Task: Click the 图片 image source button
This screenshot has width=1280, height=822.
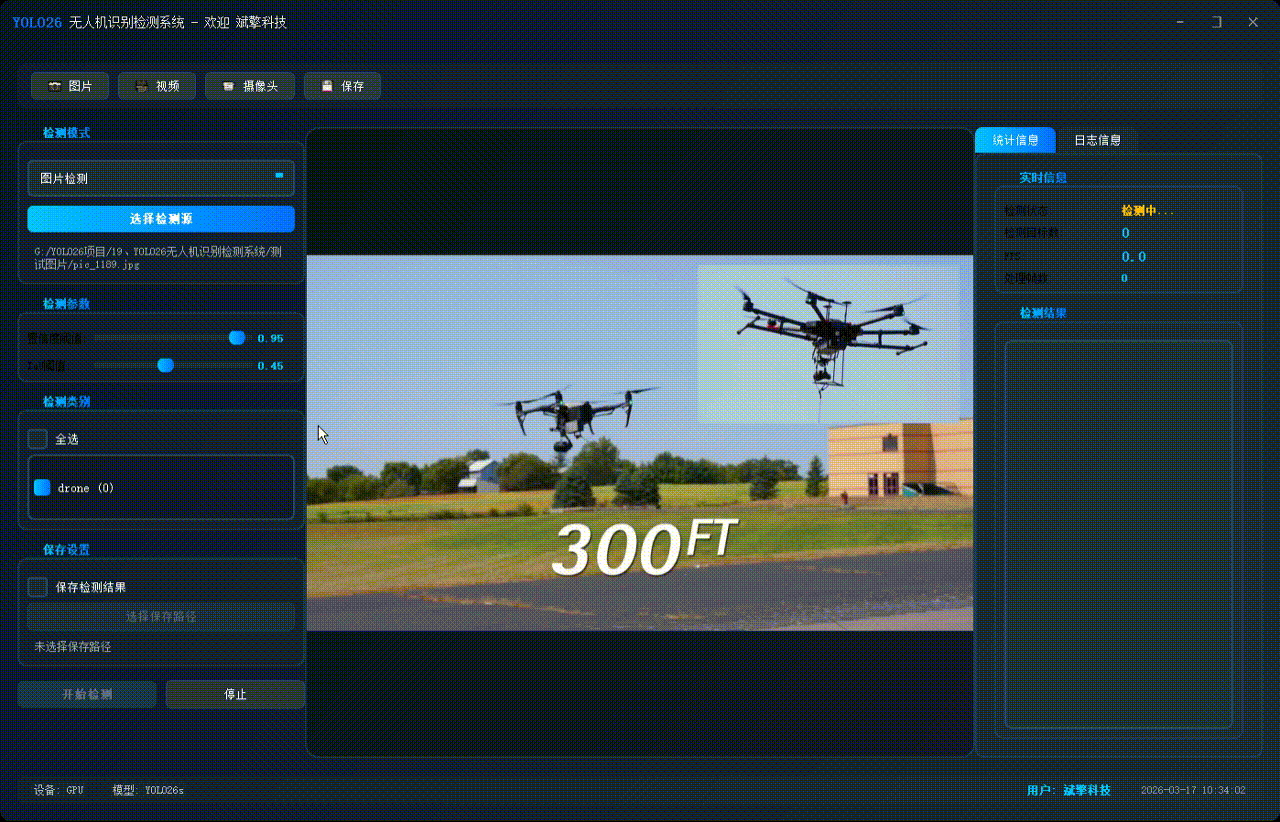Action: coord(69,86)
